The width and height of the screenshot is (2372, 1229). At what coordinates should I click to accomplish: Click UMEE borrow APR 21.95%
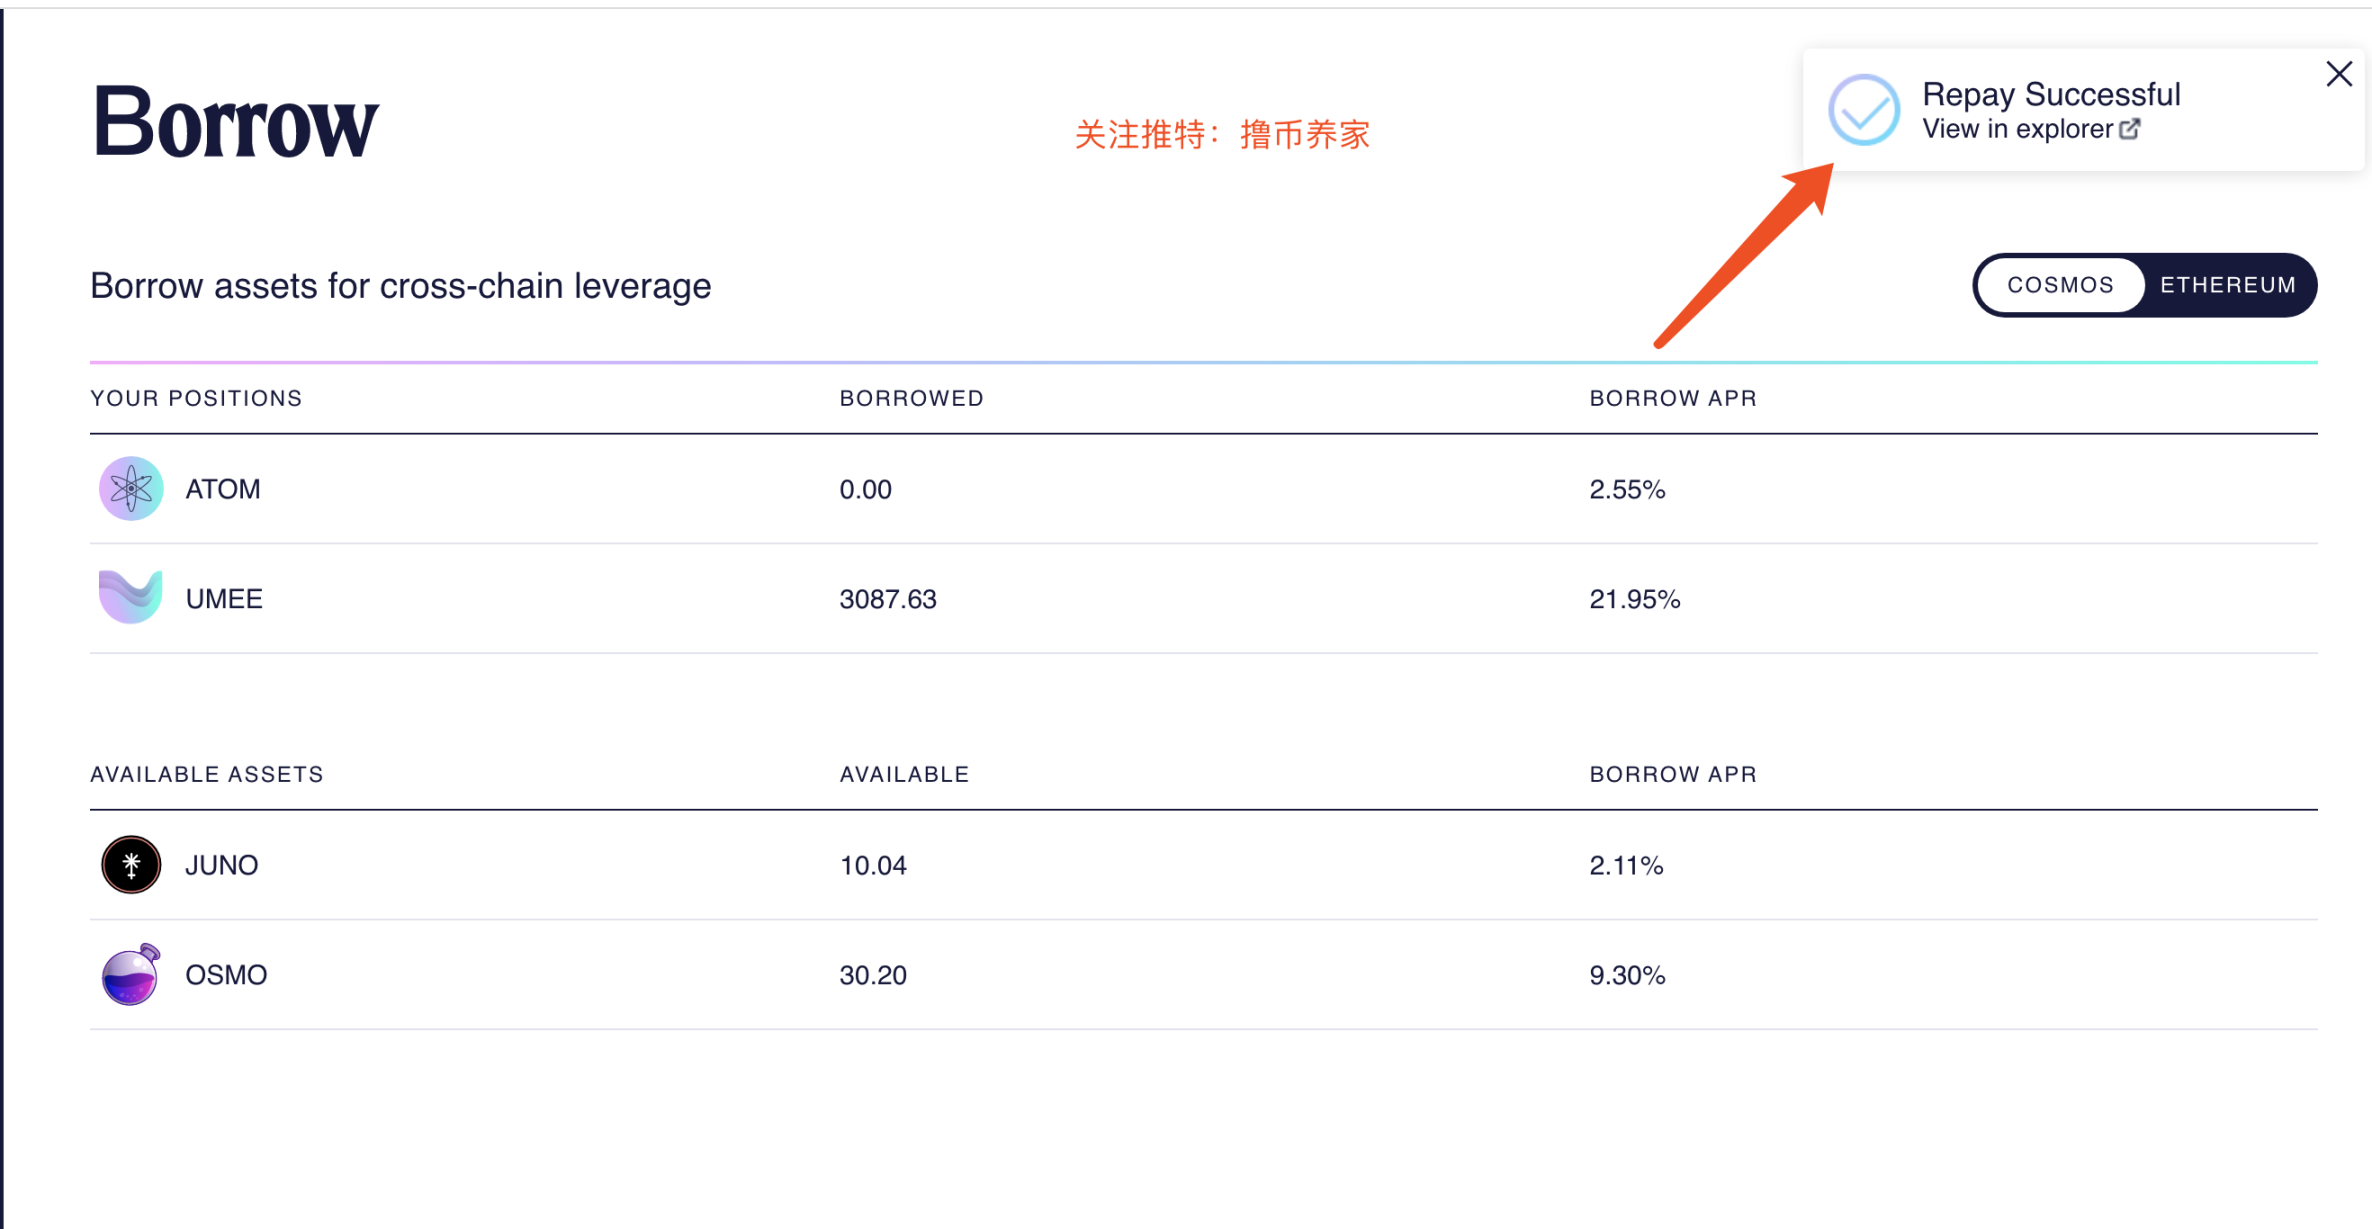tap(1635, 599)
